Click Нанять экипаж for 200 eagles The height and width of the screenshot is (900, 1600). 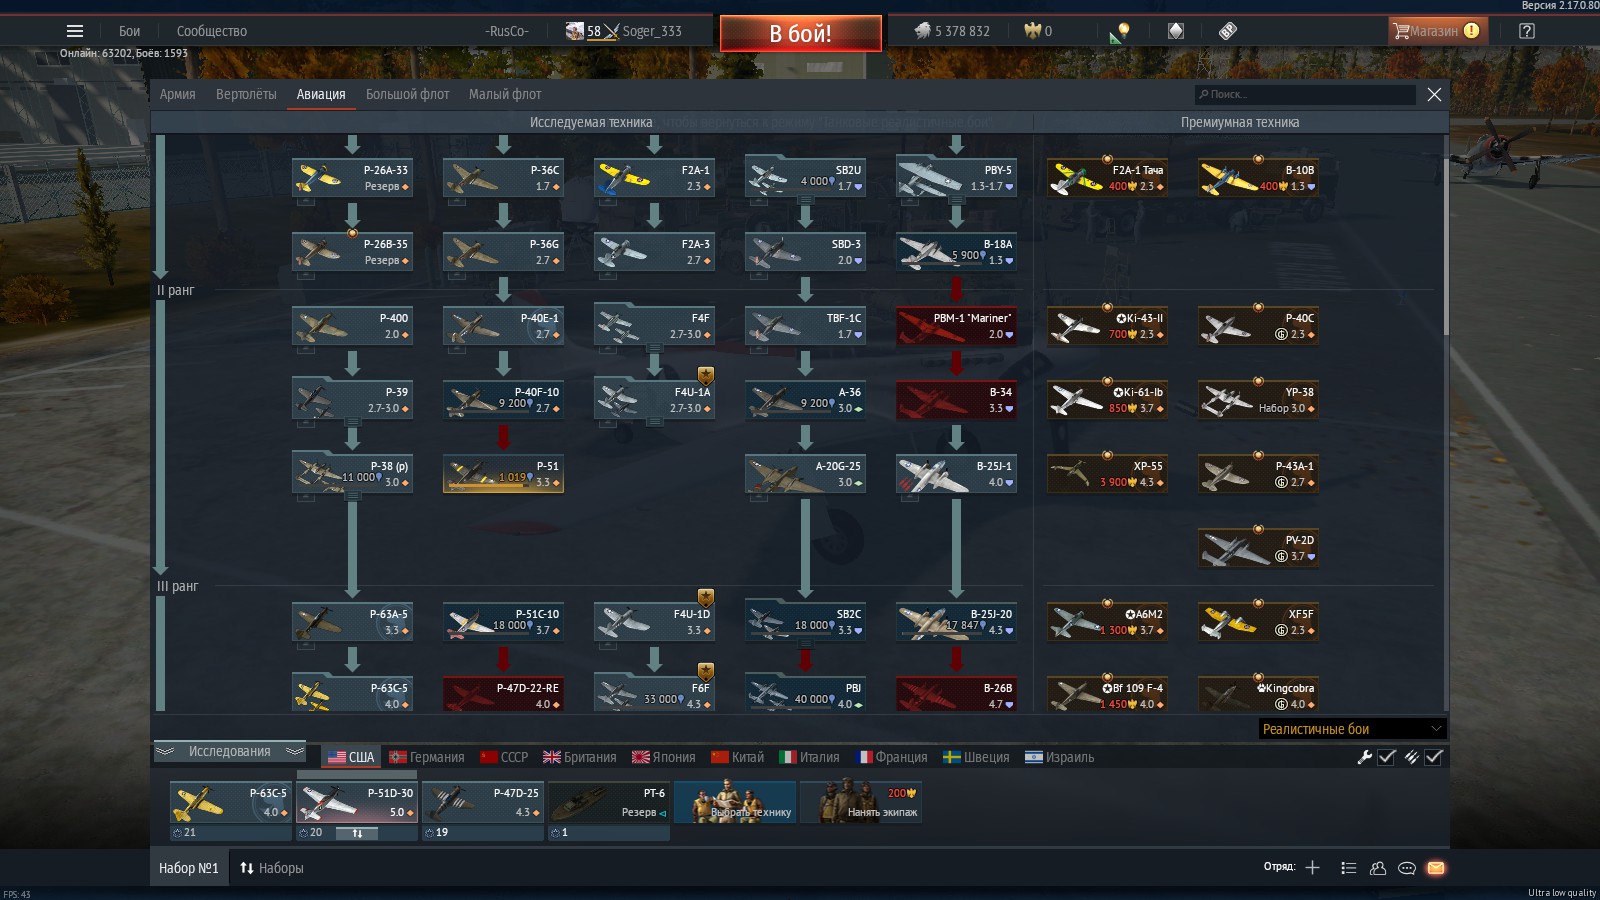[x=861, y=801]
